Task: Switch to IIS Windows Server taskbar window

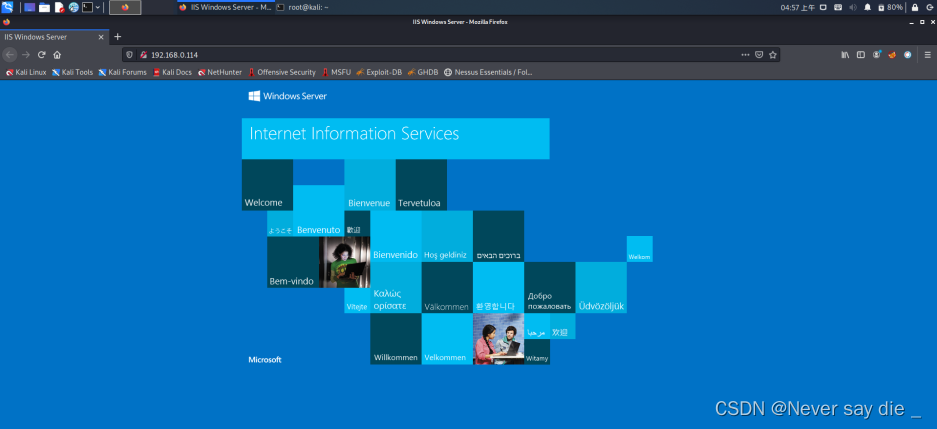Action: [x=225, y=7]
